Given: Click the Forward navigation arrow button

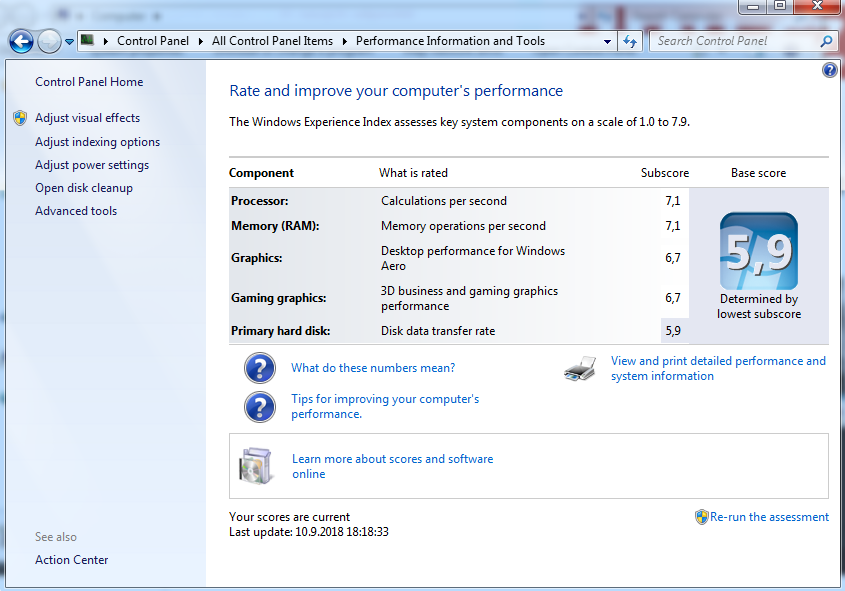Looking at the screenshot, I should tap(50, 41).
